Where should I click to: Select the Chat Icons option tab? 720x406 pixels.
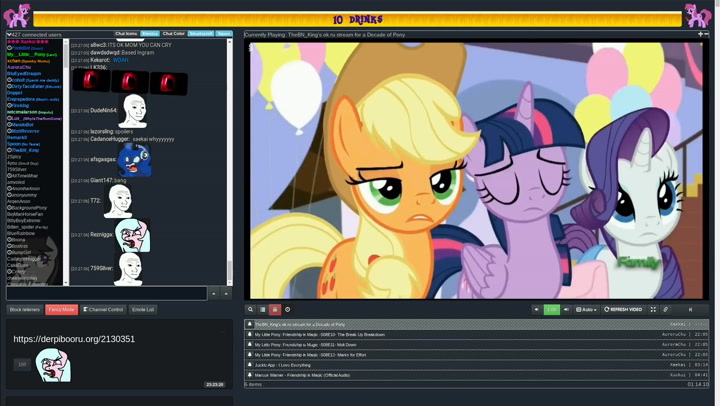pyautogui.click(x=126, y=34)
